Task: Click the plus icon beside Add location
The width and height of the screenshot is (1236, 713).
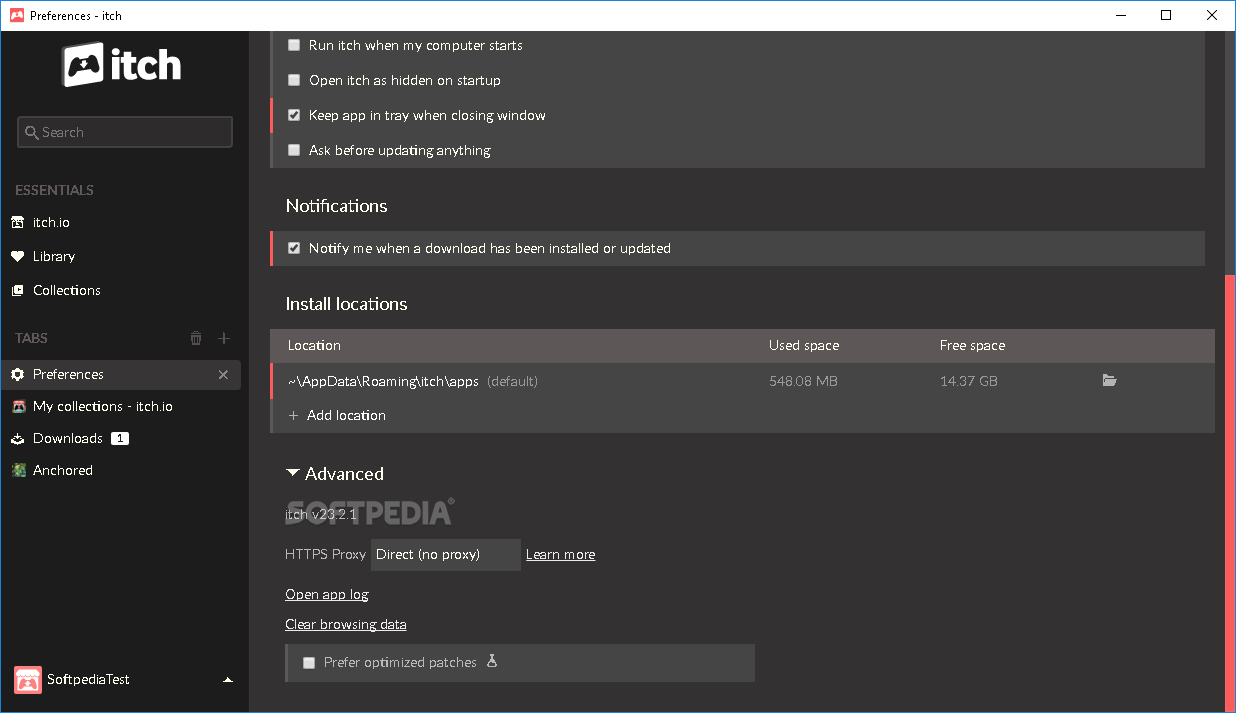Action: click(293, 415)
